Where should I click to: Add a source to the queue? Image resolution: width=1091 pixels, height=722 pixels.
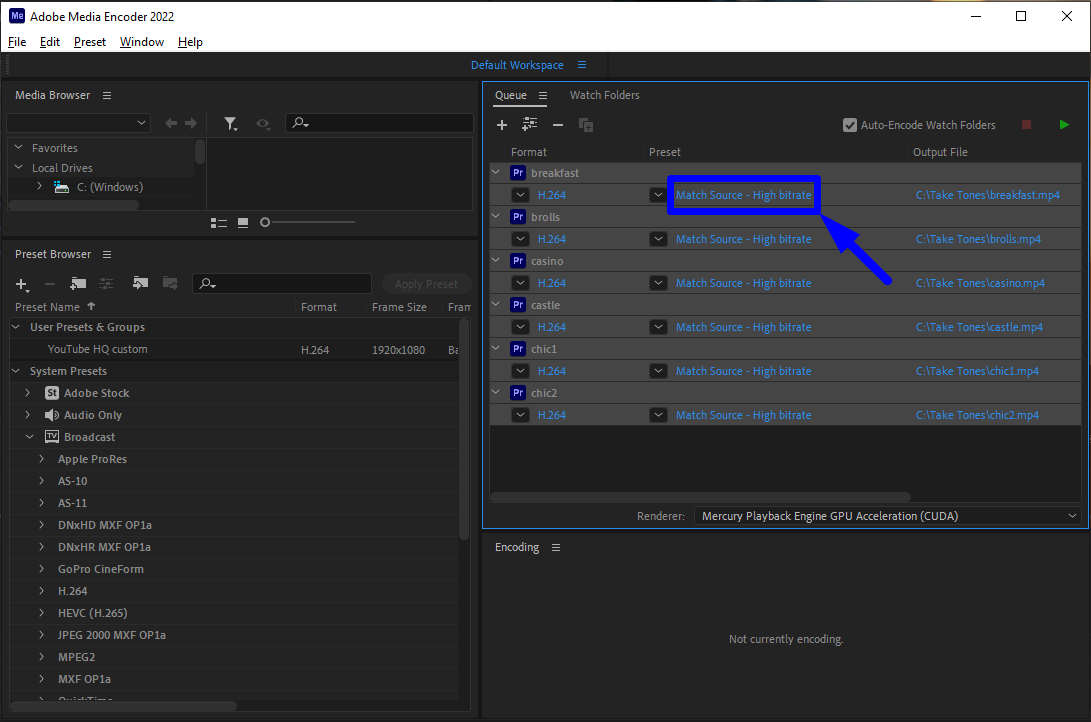502,125
